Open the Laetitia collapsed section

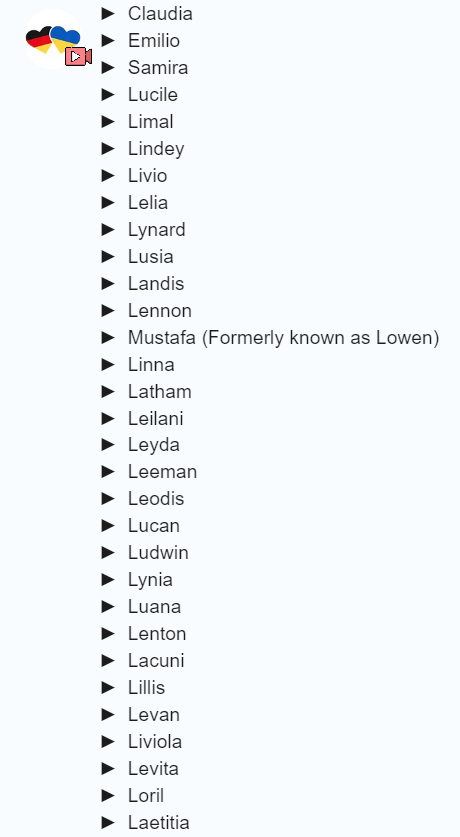click(108, 823)
